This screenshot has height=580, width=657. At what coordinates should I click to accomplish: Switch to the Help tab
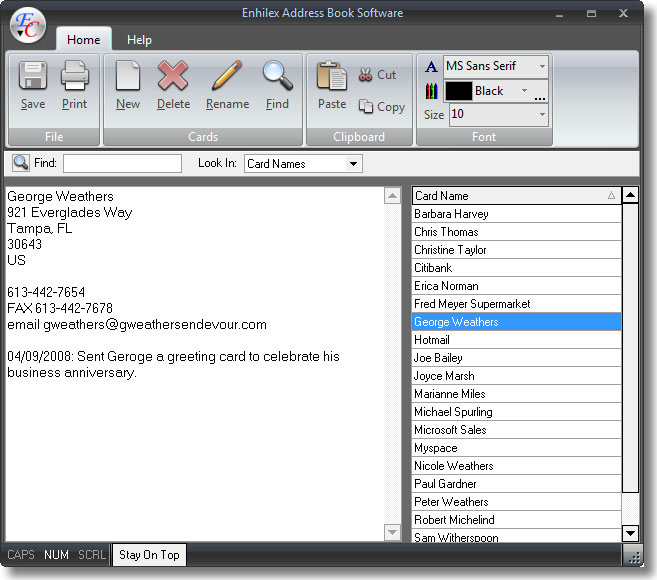139,40
